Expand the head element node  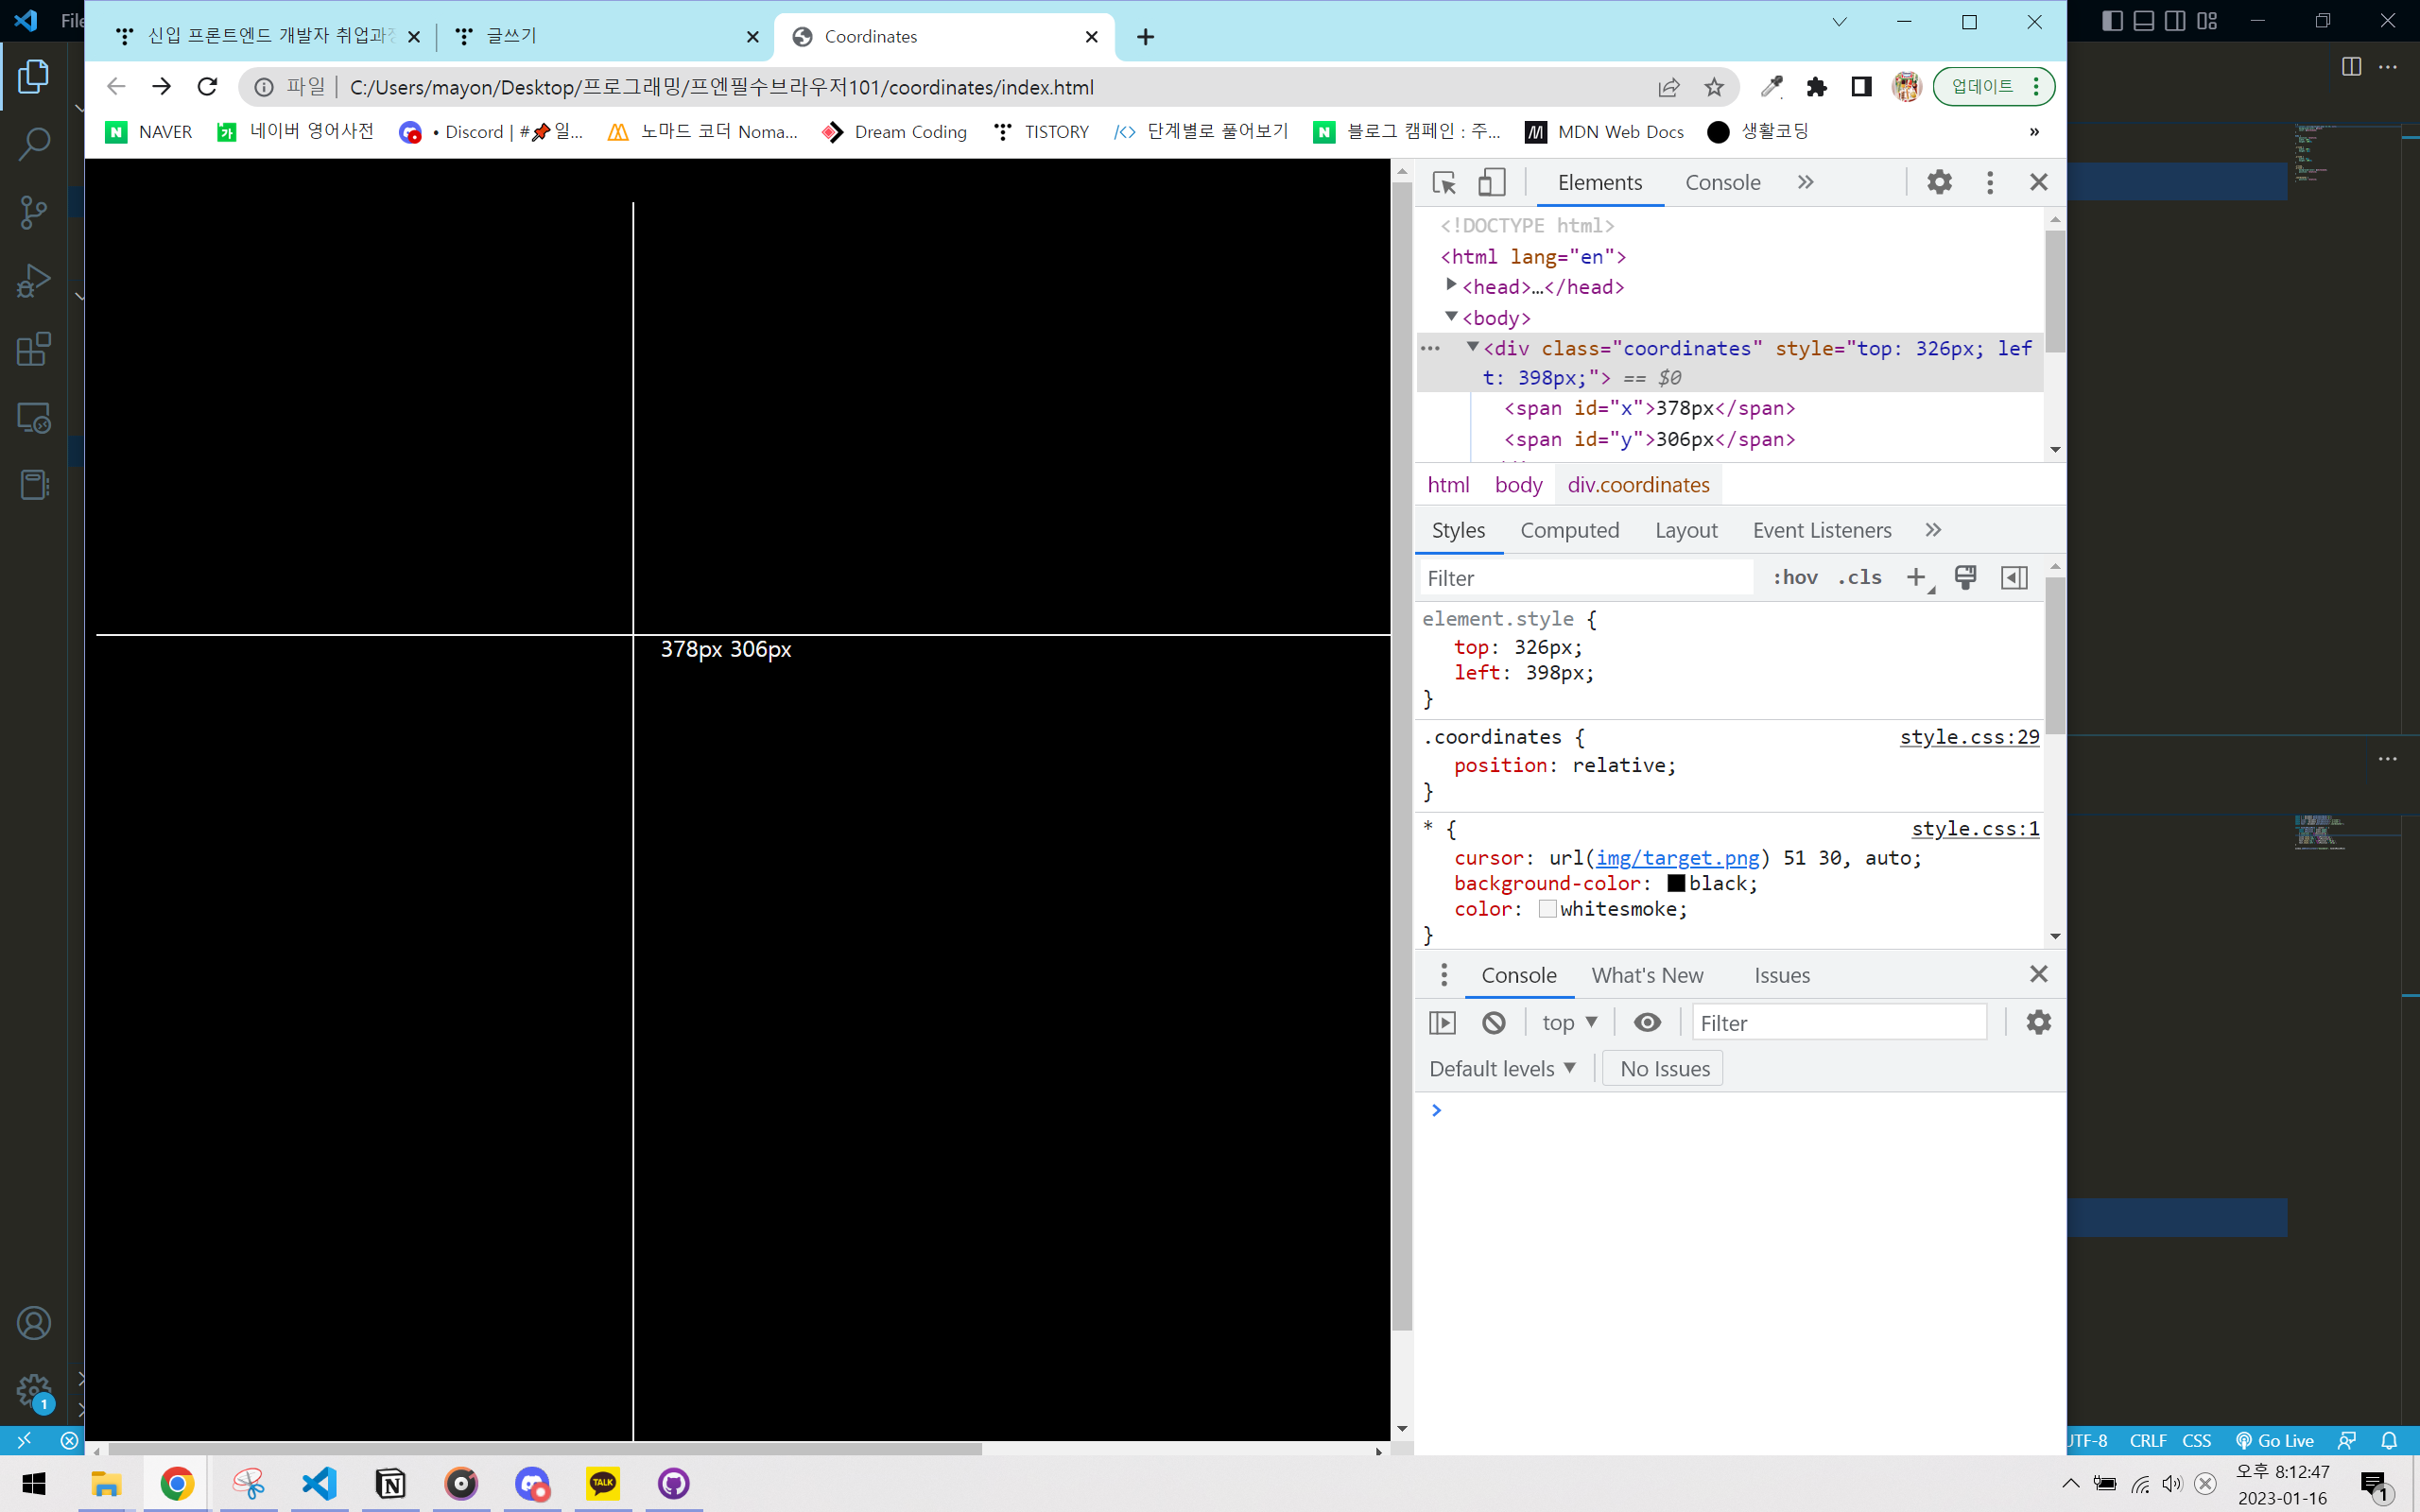[1451, 286]
